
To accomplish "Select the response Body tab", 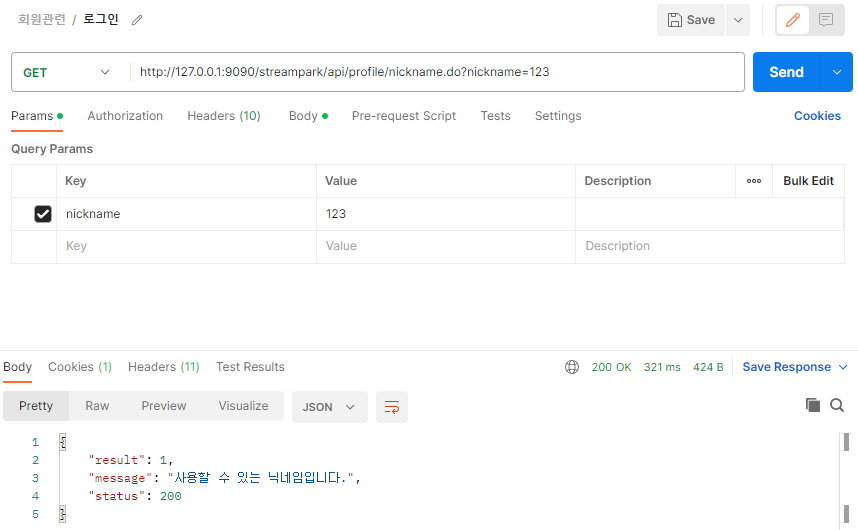I will 18,367.
